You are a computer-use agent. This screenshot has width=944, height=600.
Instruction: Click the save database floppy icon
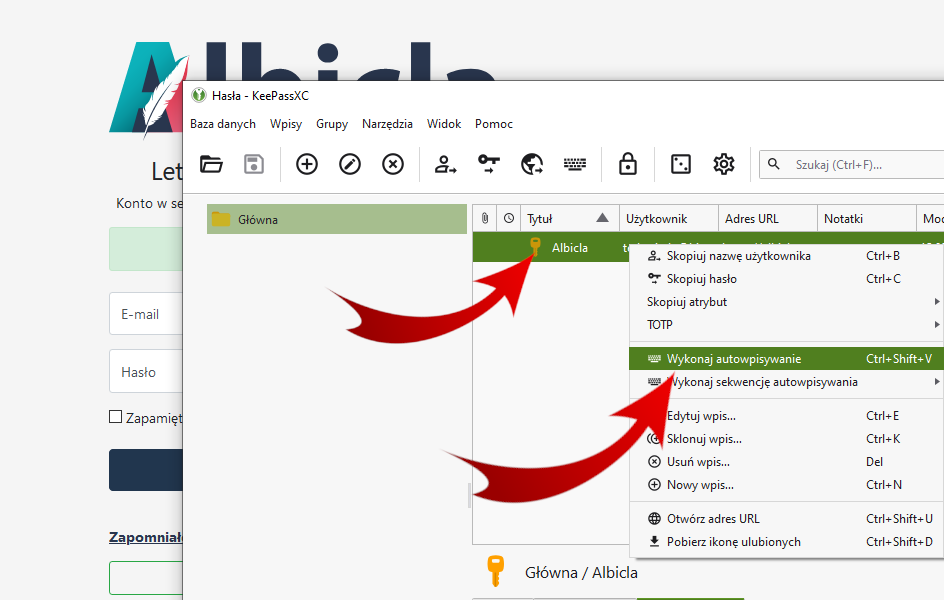point(253,164)
